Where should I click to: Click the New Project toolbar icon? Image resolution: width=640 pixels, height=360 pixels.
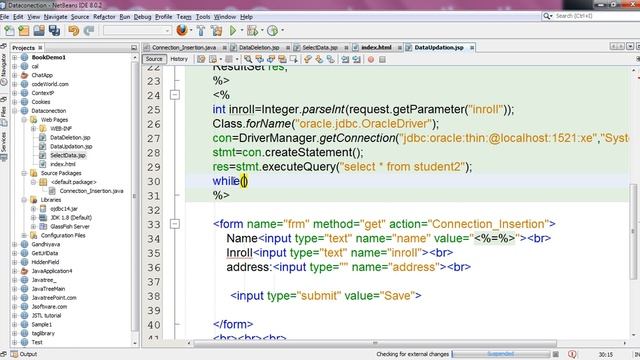click(24, 31)
